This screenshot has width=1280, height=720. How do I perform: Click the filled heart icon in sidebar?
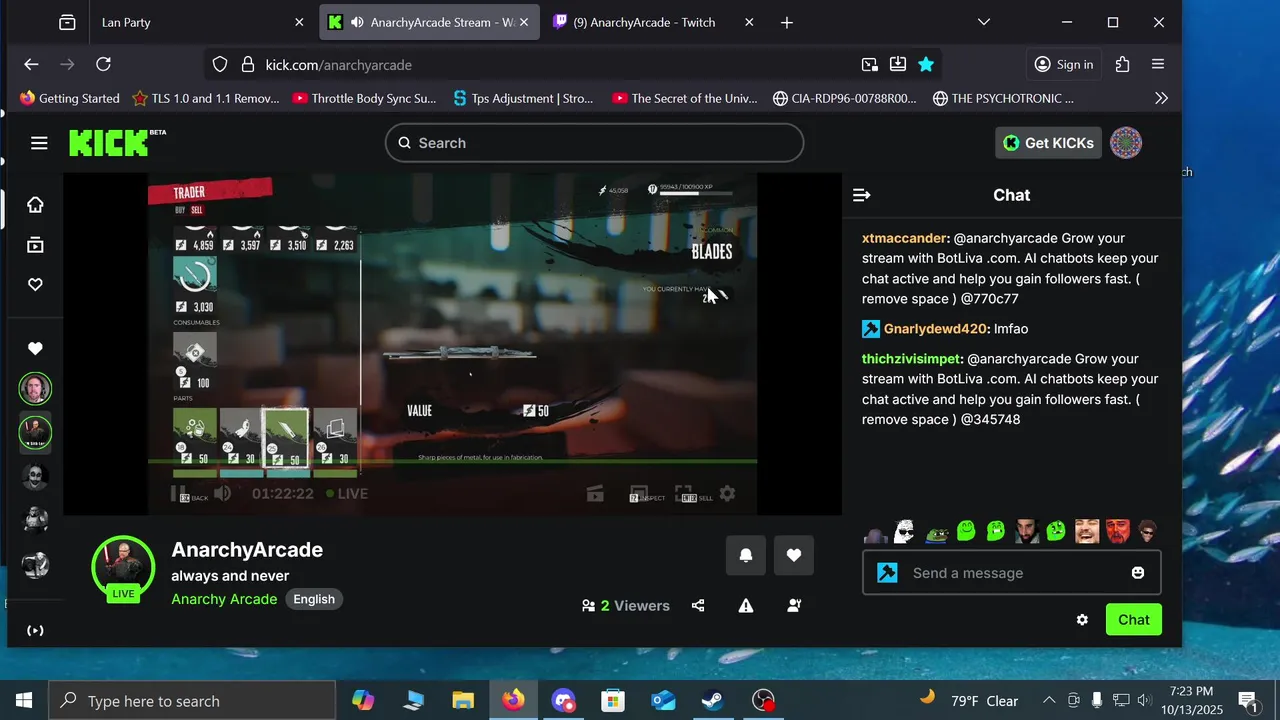[x=35, y=348]
